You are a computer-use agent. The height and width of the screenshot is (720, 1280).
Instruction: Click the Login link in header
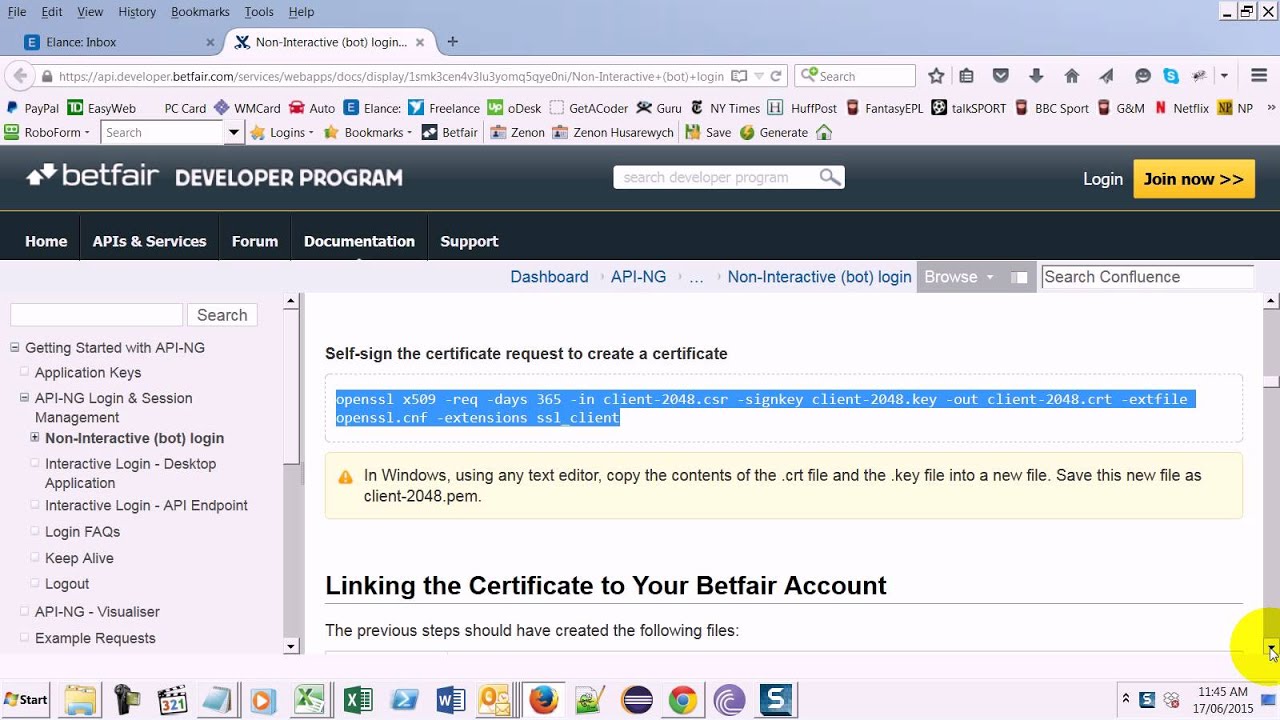(x=1103, y=179)
